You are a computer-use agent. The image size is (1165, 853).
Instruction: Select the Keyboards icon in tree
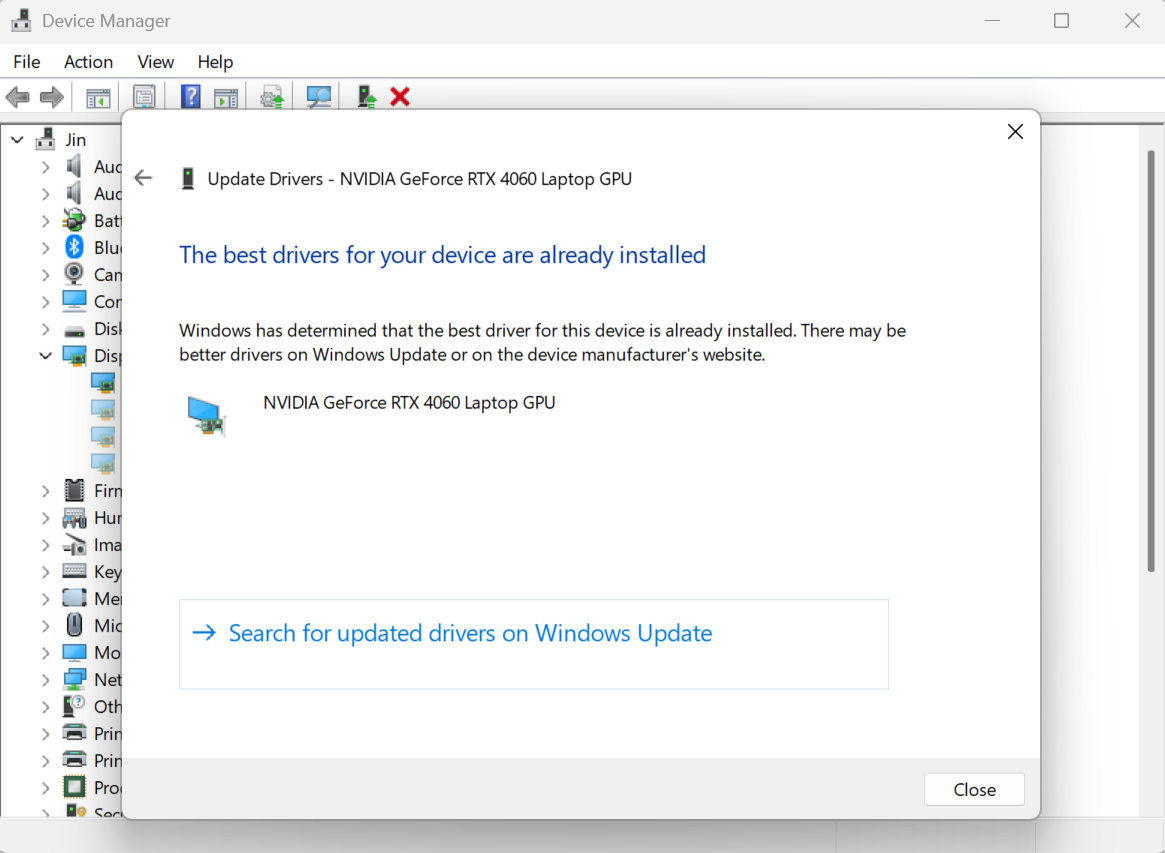(x=74, y=571)
